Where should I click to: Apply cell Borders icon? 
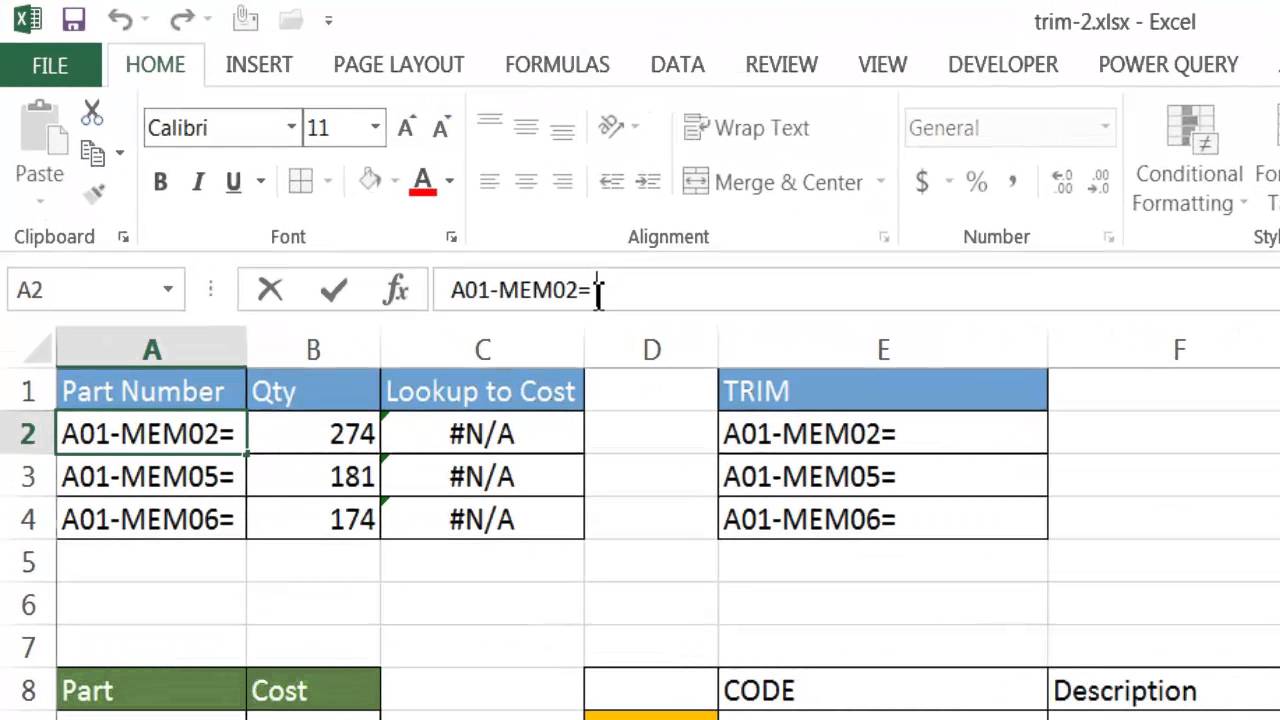tap(300, 181)
